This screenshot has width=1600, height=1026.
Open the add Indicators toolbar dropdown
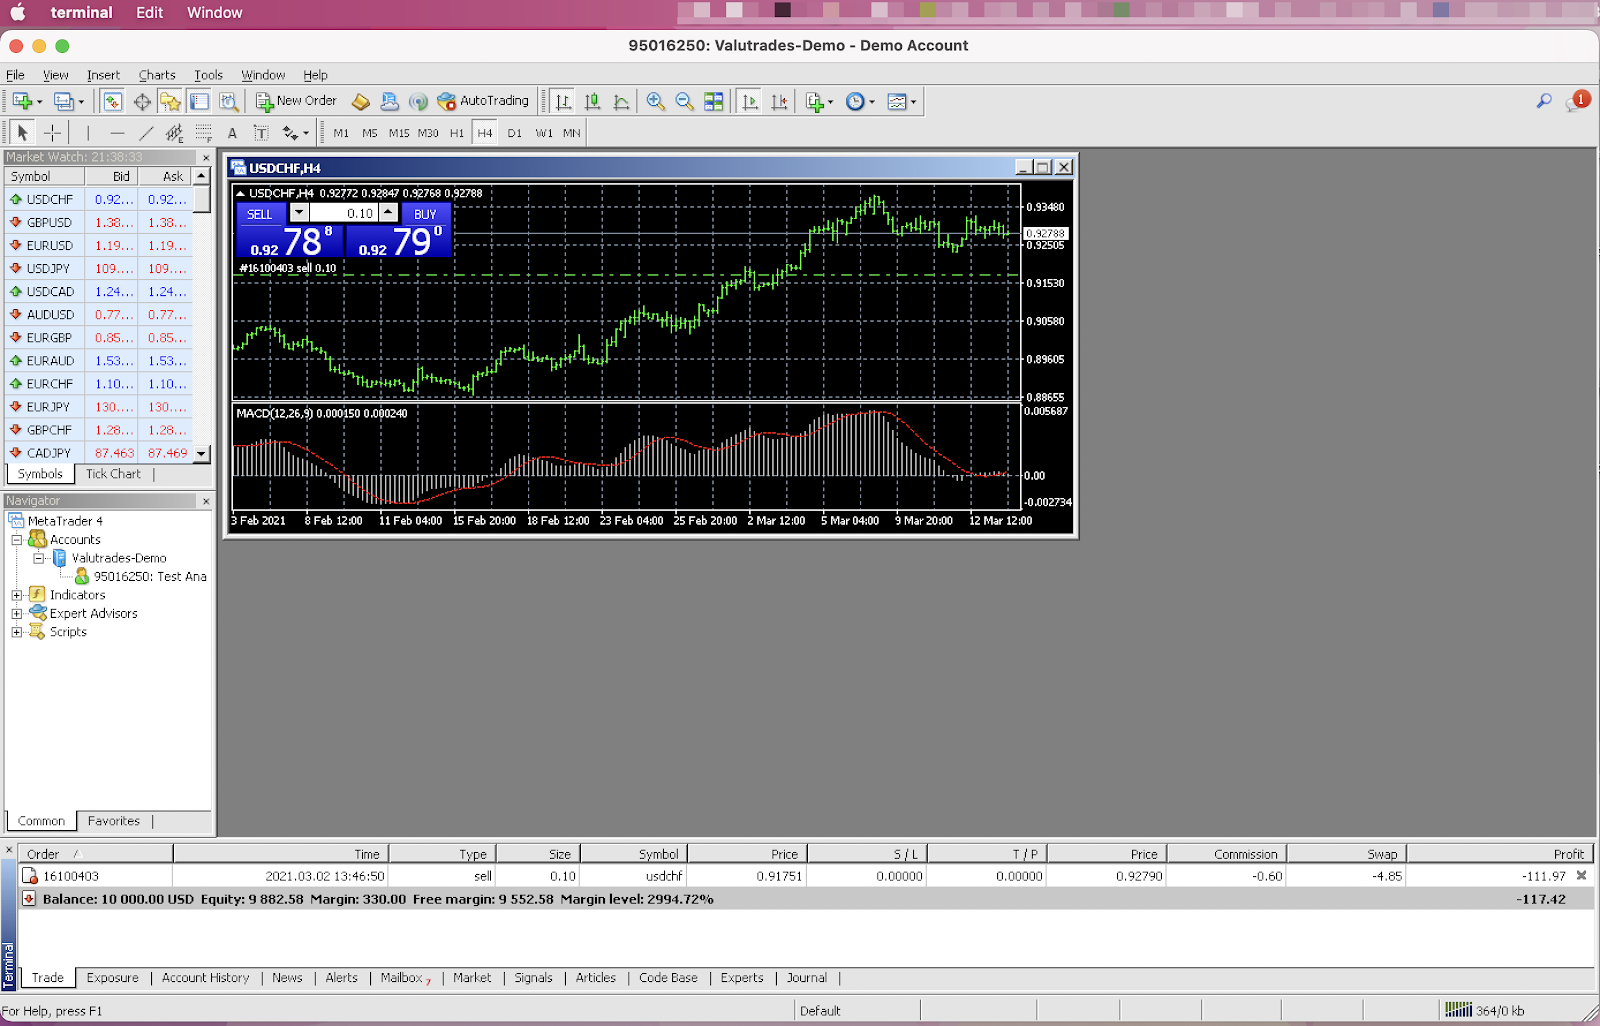pos(819,101)
